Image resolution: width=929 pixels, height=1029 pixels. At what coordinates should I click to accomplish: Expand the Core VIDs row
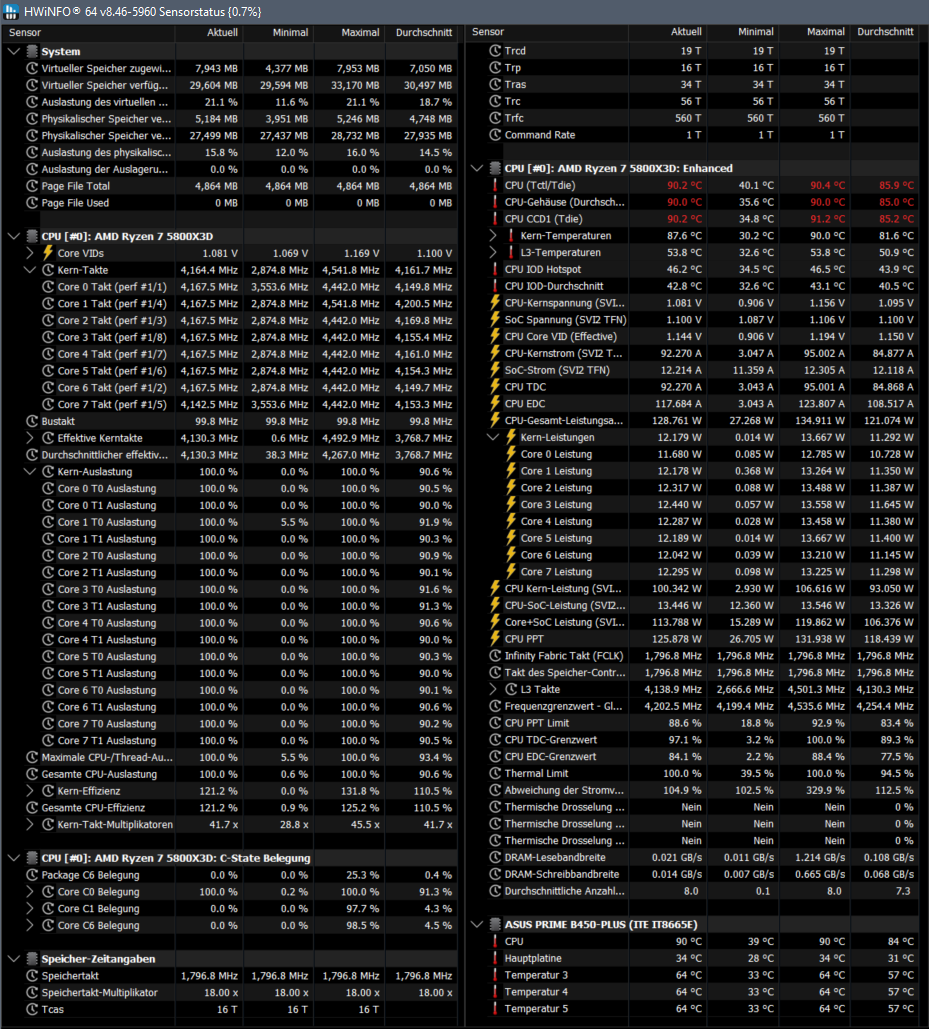[x=30, y=253]
